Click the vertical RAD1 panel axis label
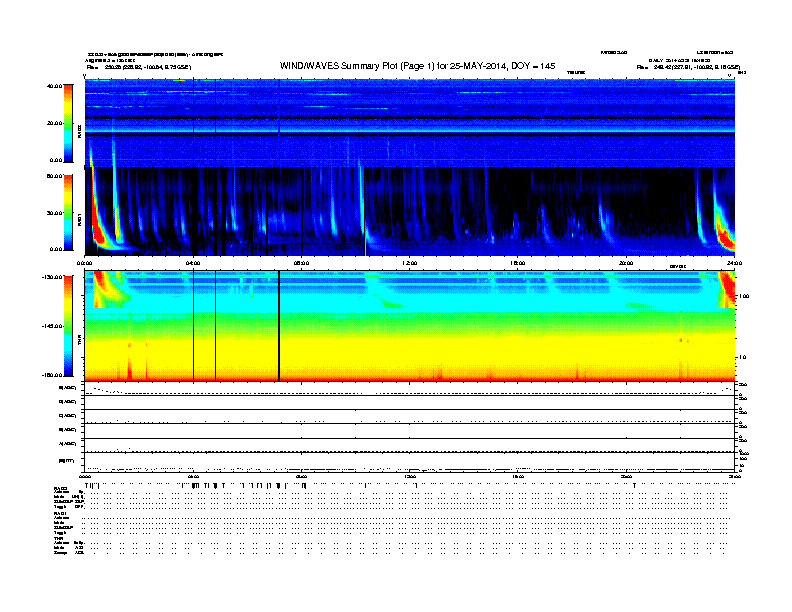This screenshot has width=792, height=612. 79,219
